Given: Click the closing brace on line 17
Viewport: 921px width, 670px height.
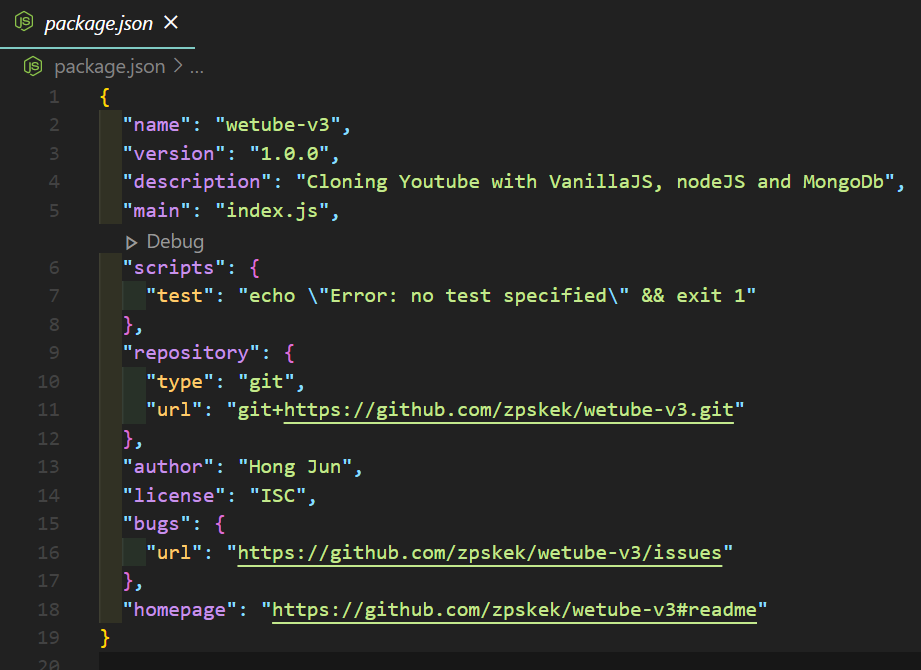Looking at the screenshot, I should tap(128, 581).
